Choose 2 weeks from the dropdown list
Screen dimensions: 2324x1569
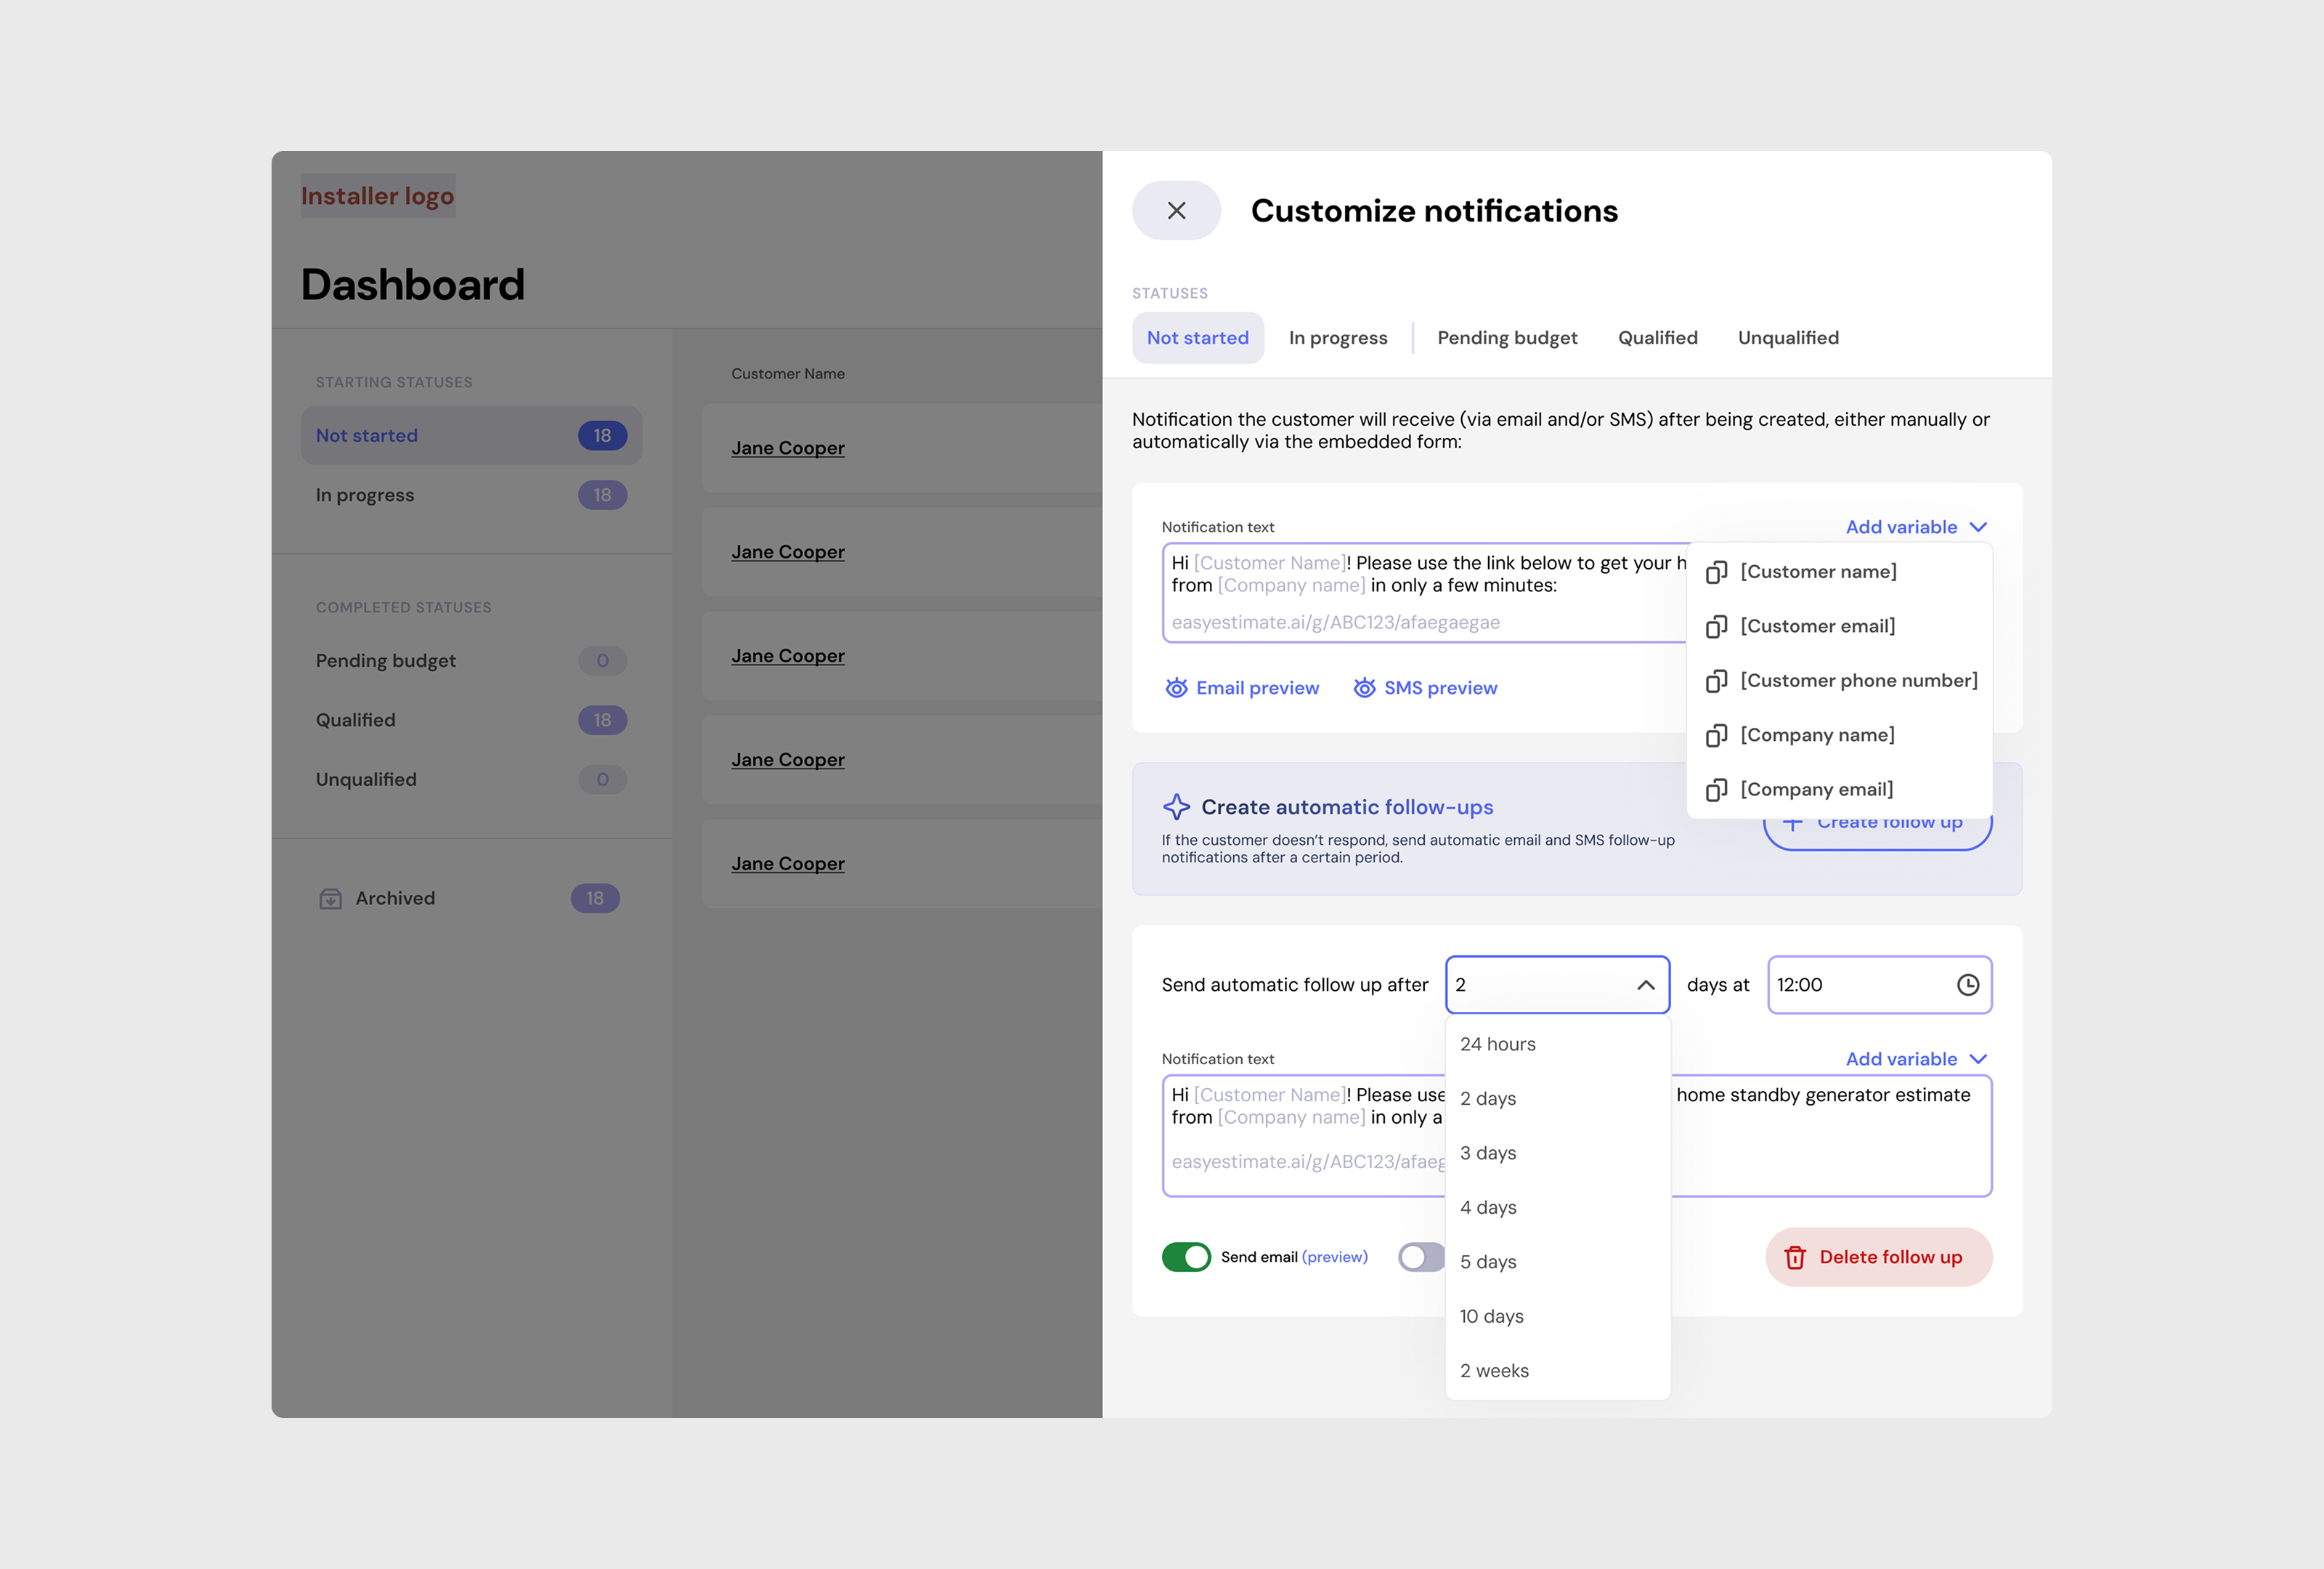(x=1557, y=1371)
